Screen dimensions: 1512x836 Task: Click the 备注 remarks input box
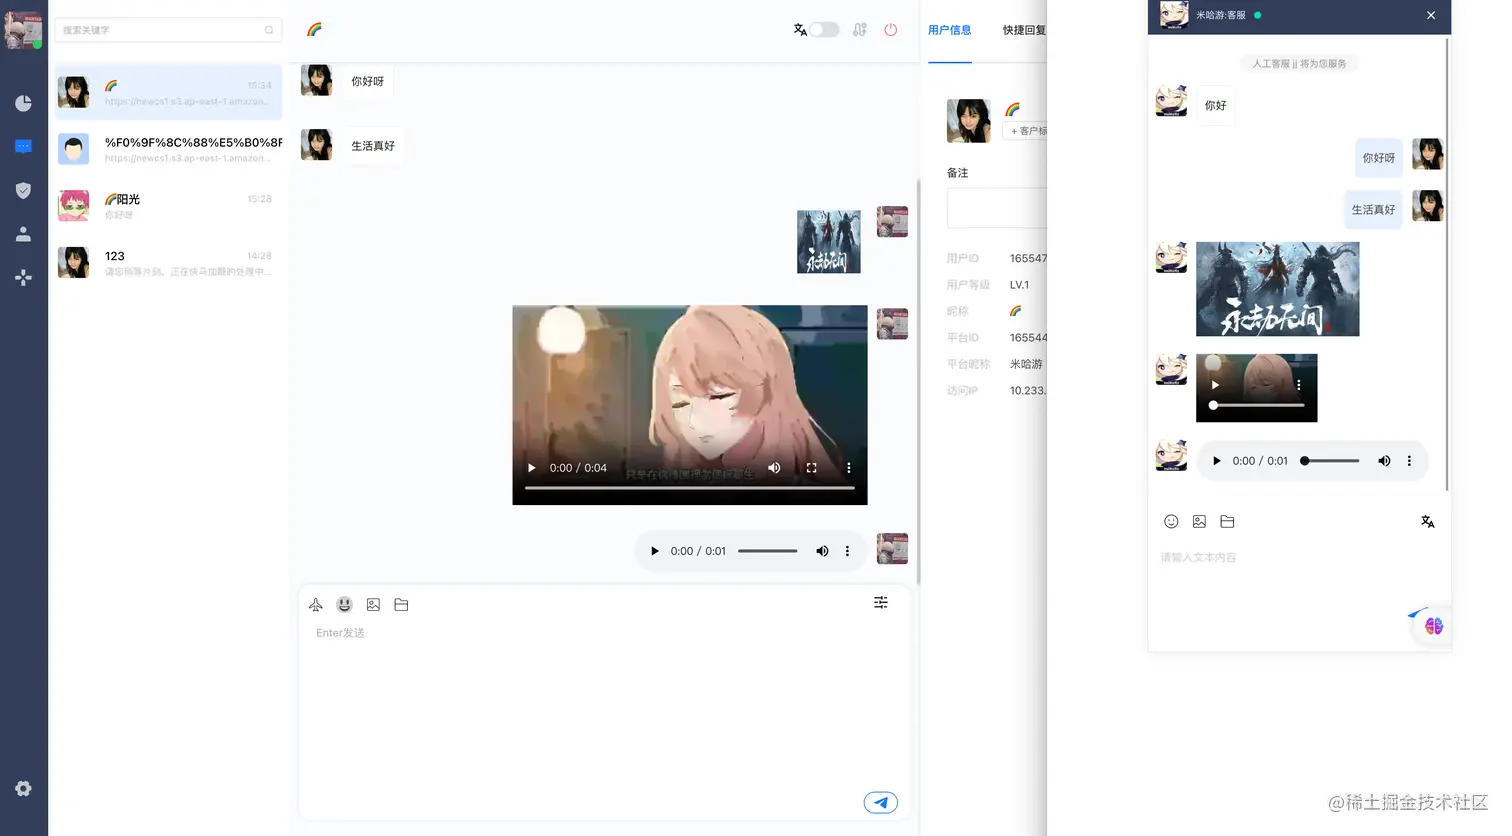coord(997,208)
